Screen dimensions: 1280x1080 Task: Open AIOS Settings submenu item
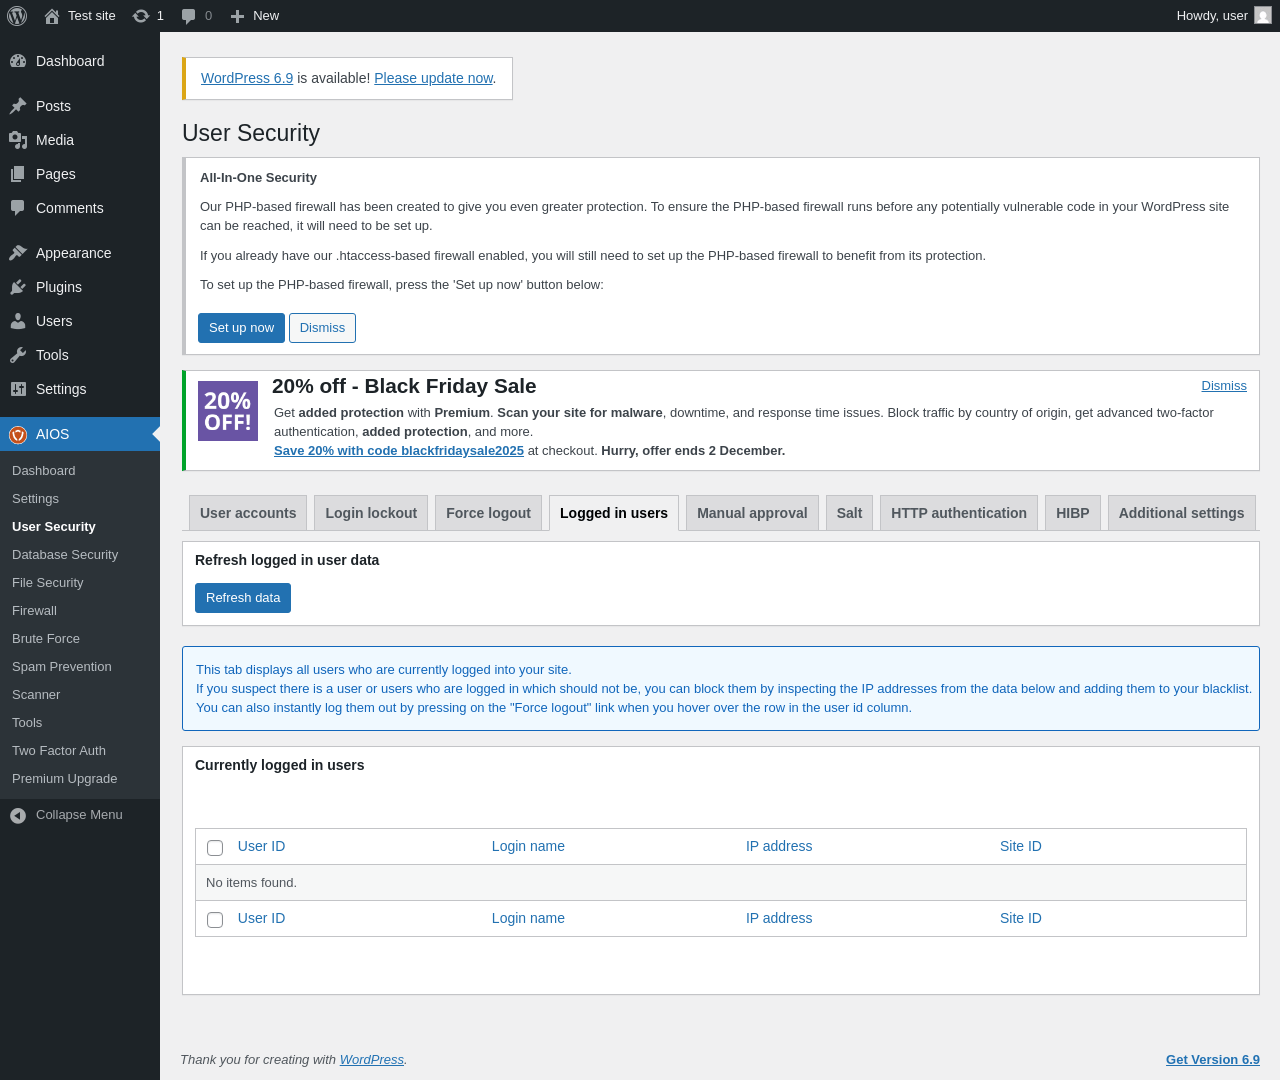(80, 499)
